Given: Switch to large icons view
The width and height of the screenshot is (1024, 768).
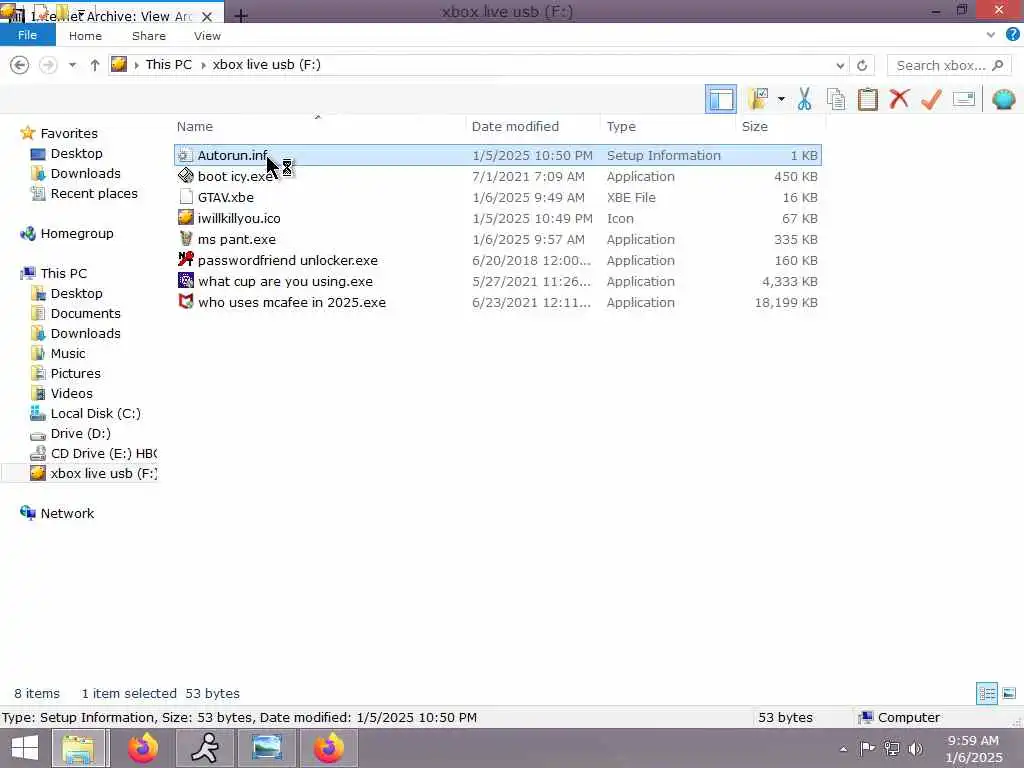Looking at the screenshot, I should 1009,694.
